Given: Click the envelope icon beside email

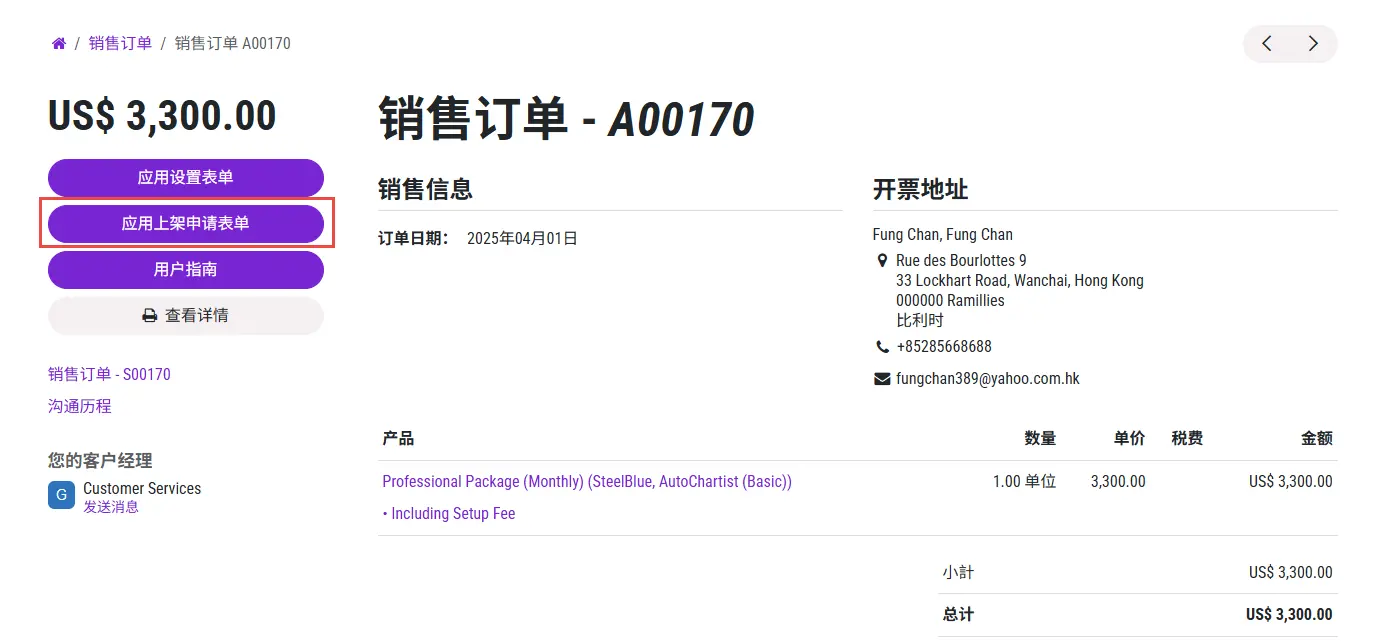Looking at the screenshot, I should point(882,379).
